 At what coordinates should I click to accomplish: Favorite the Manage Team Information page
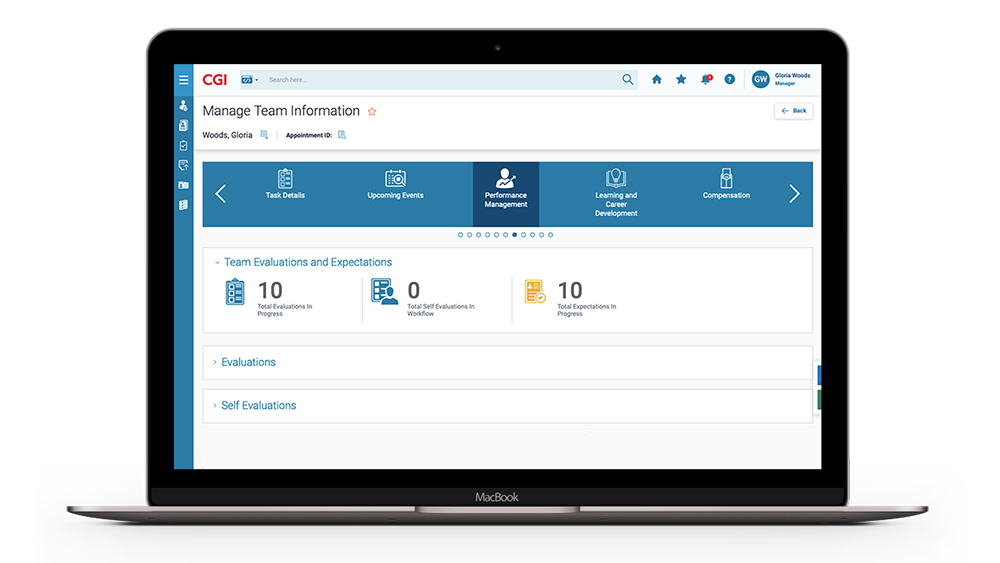click(x=373, y=112)
